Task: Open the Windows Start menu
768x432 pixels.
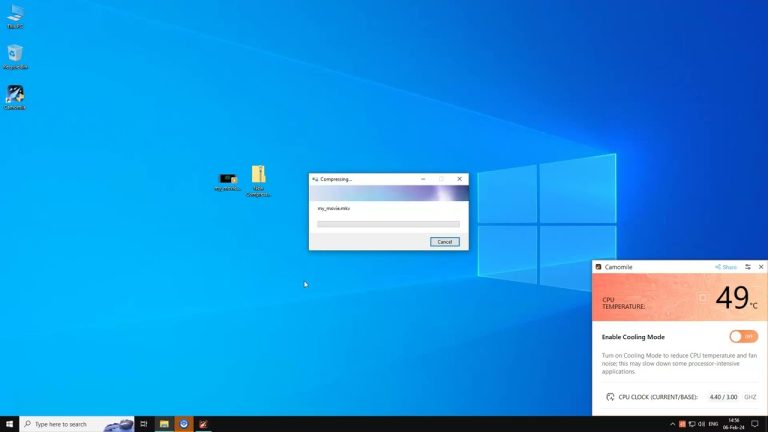Action: pos(9,424)
